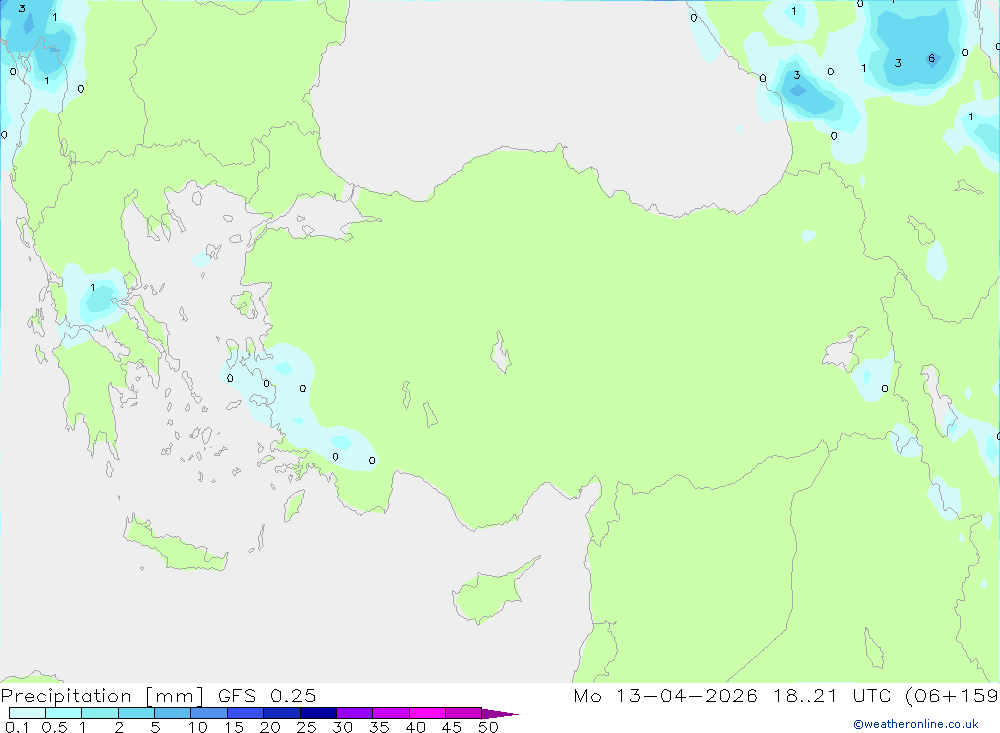
Task: Select the 20–25 mm dark navy legend swatch
Action: click(281, 713)
